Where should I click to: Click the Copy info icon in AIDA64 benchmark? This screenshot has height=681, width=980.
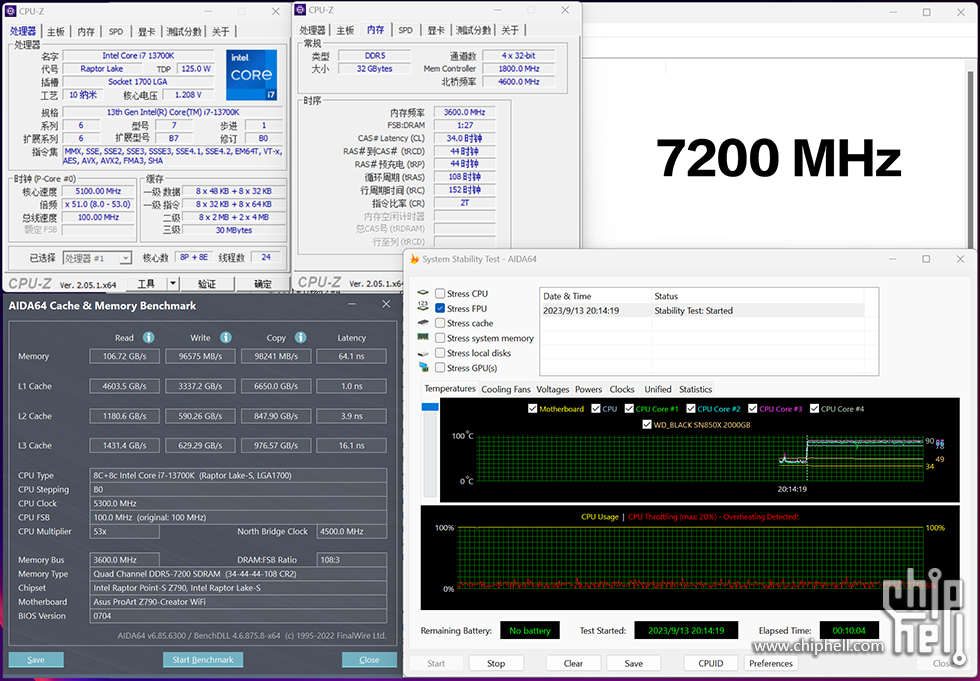tap(301, 337)
